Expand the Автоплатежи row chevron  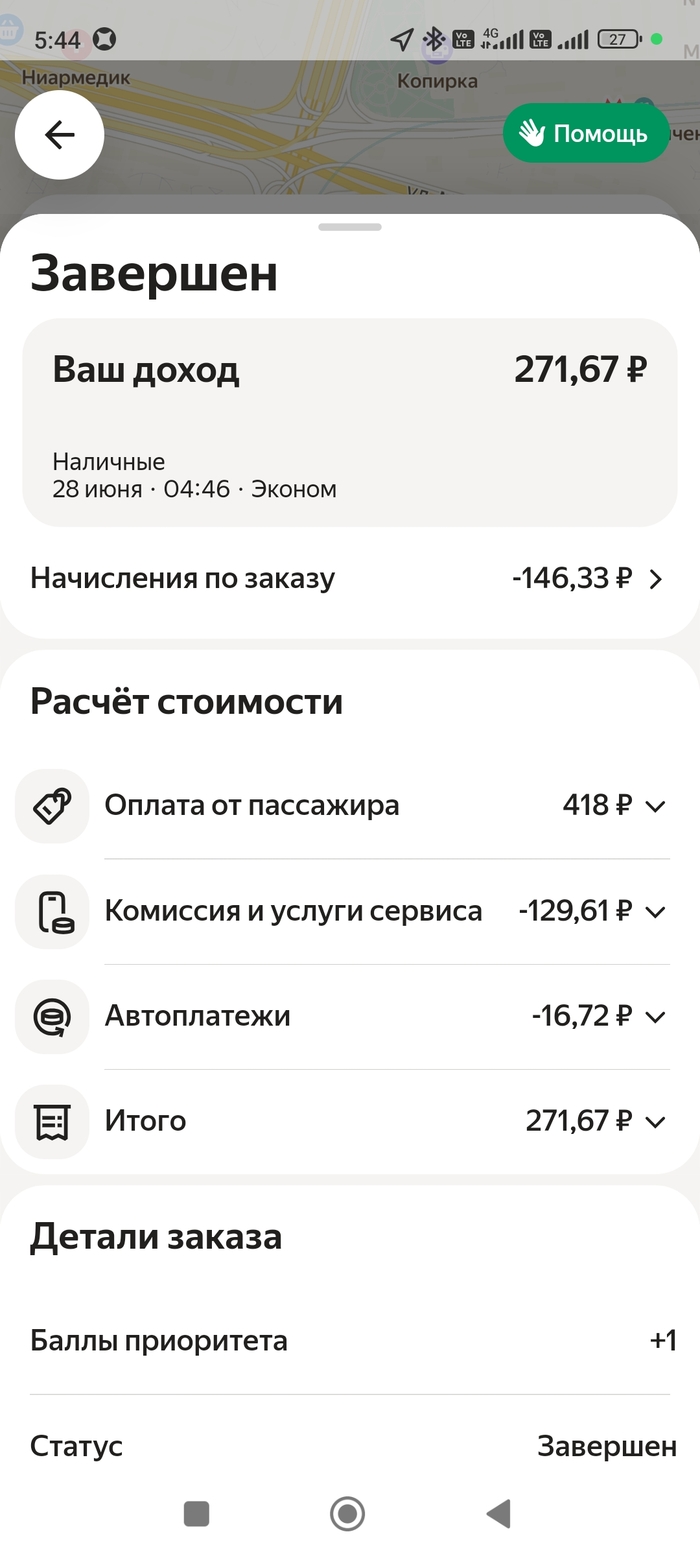(x=656, y=1017)
